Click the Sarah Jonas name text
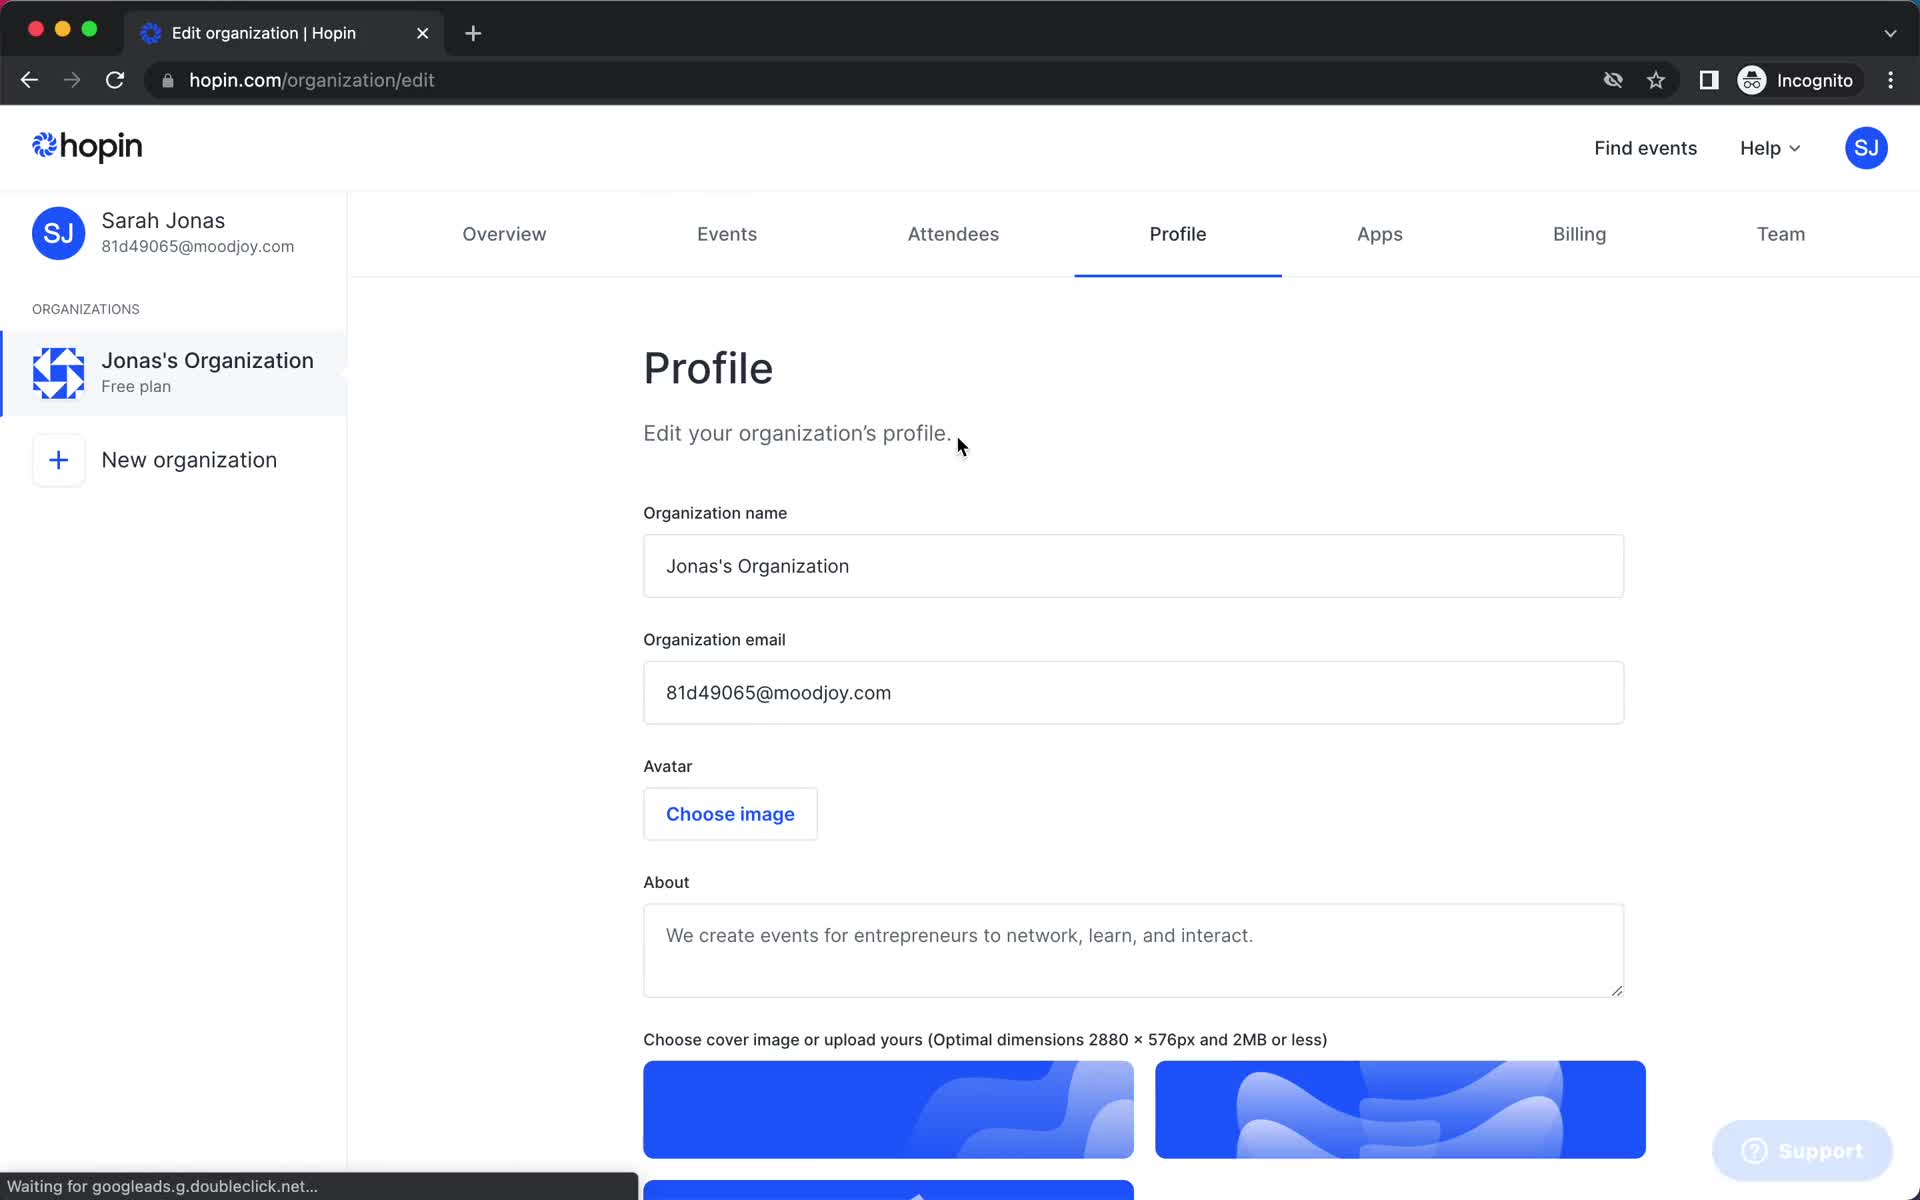This screenshot has width=1920, height=1200. [163, 221]
